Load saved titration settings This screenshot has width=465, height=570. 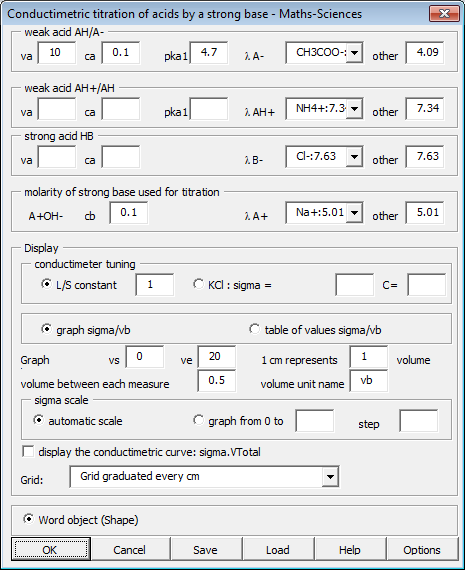tap(278, 549)
